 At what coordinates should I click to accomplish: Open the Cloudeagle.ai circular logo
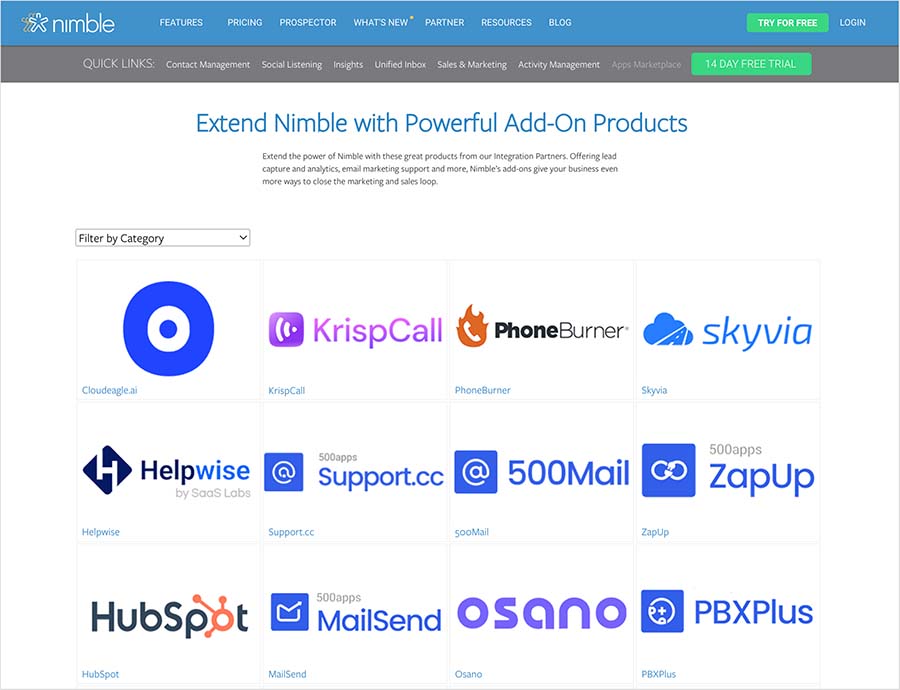[169, 328]
